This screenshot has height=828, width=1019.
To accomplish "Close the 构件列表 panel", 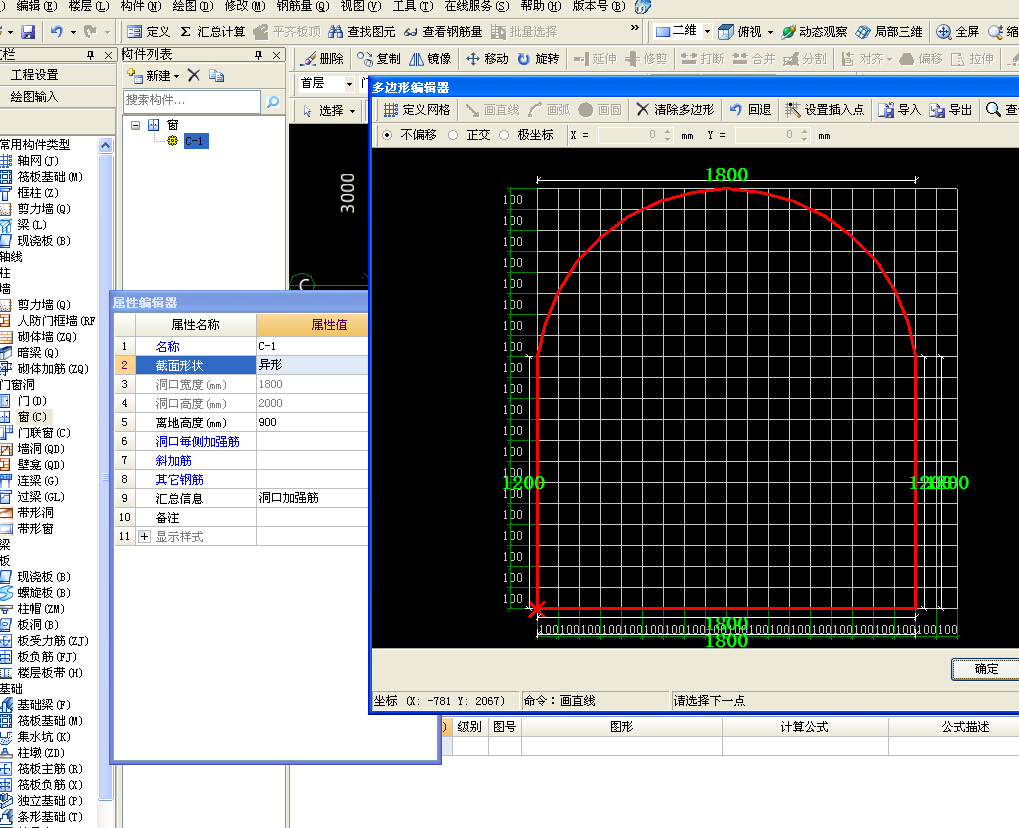I will [x=277, y=55].
